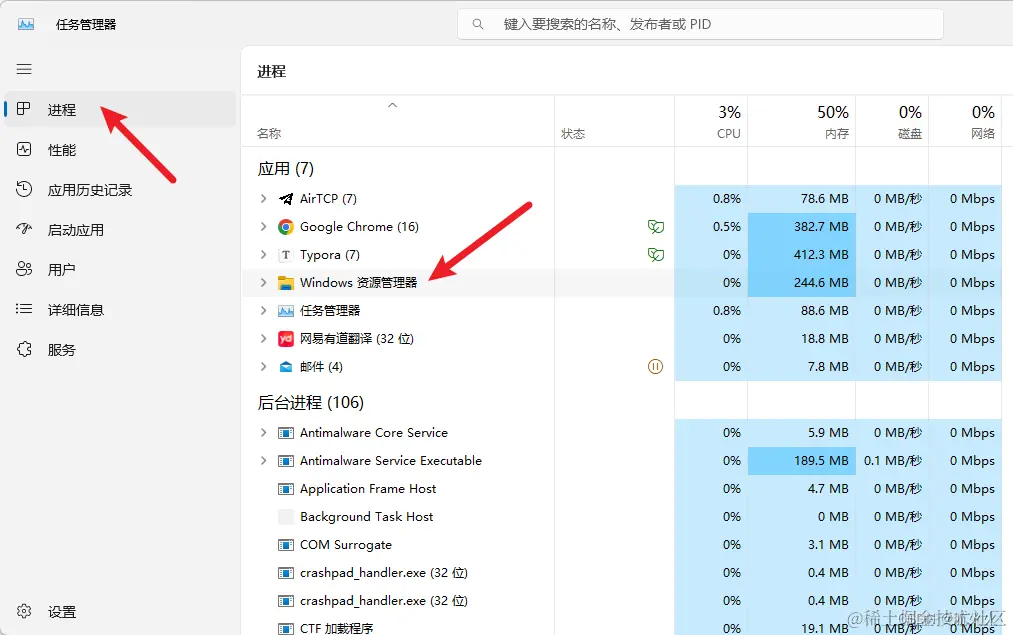This screenshot has width=1013, height=635.
Task: Open the 启动应用 page
Action: [120, 229]
